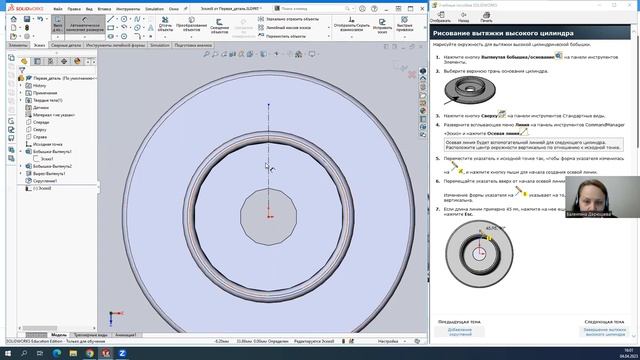Image resolution: width=640 pixels, height=360 pixels.
Task: Open the DisplayManager tab icon
Action: [77, 61]
